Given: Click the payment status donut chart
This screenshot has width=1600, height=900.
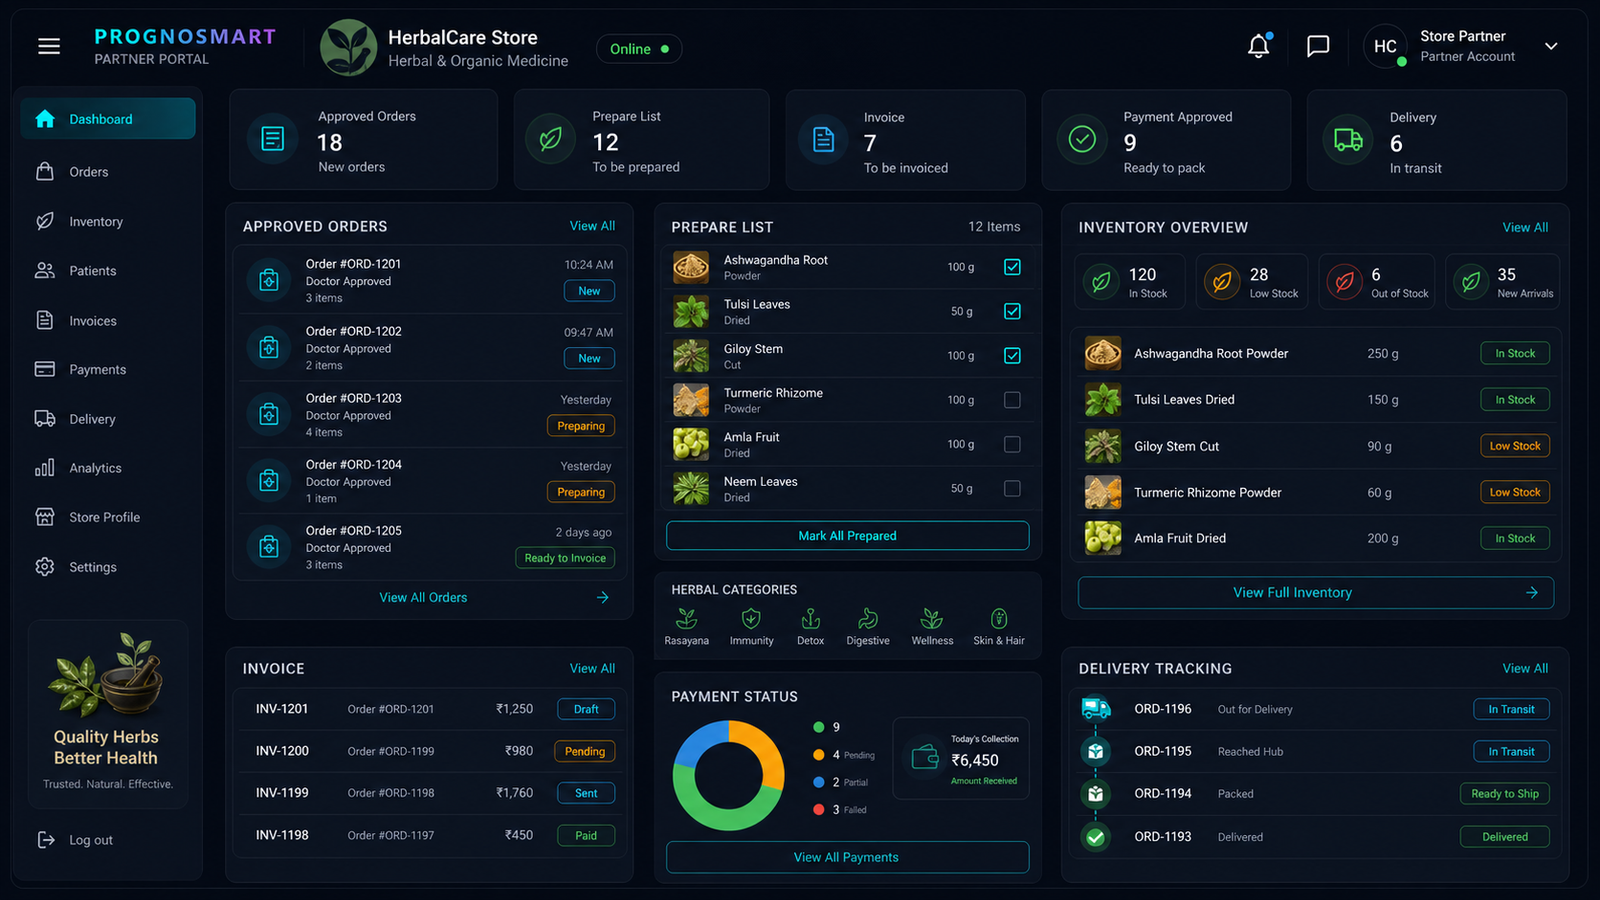Looking at the screenshot, I should point(728,776).
